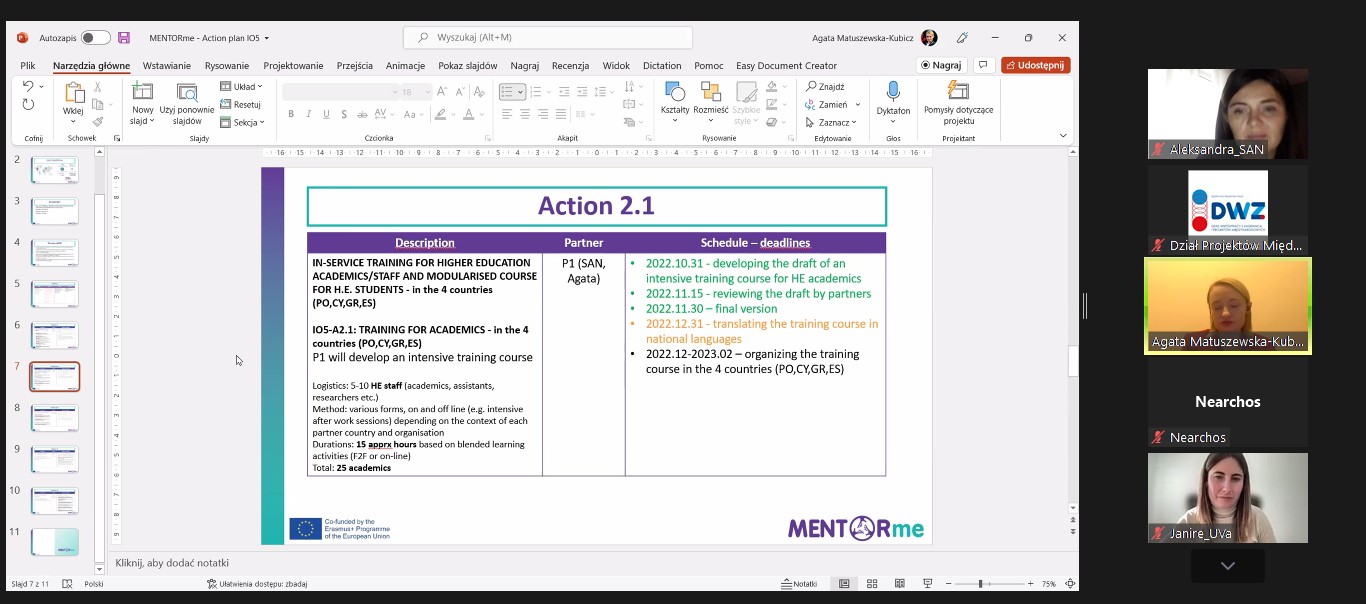Toggle the Autozapis (AutoSave) switch
This screenshot has width=1366, height=604.
[96, 38]
